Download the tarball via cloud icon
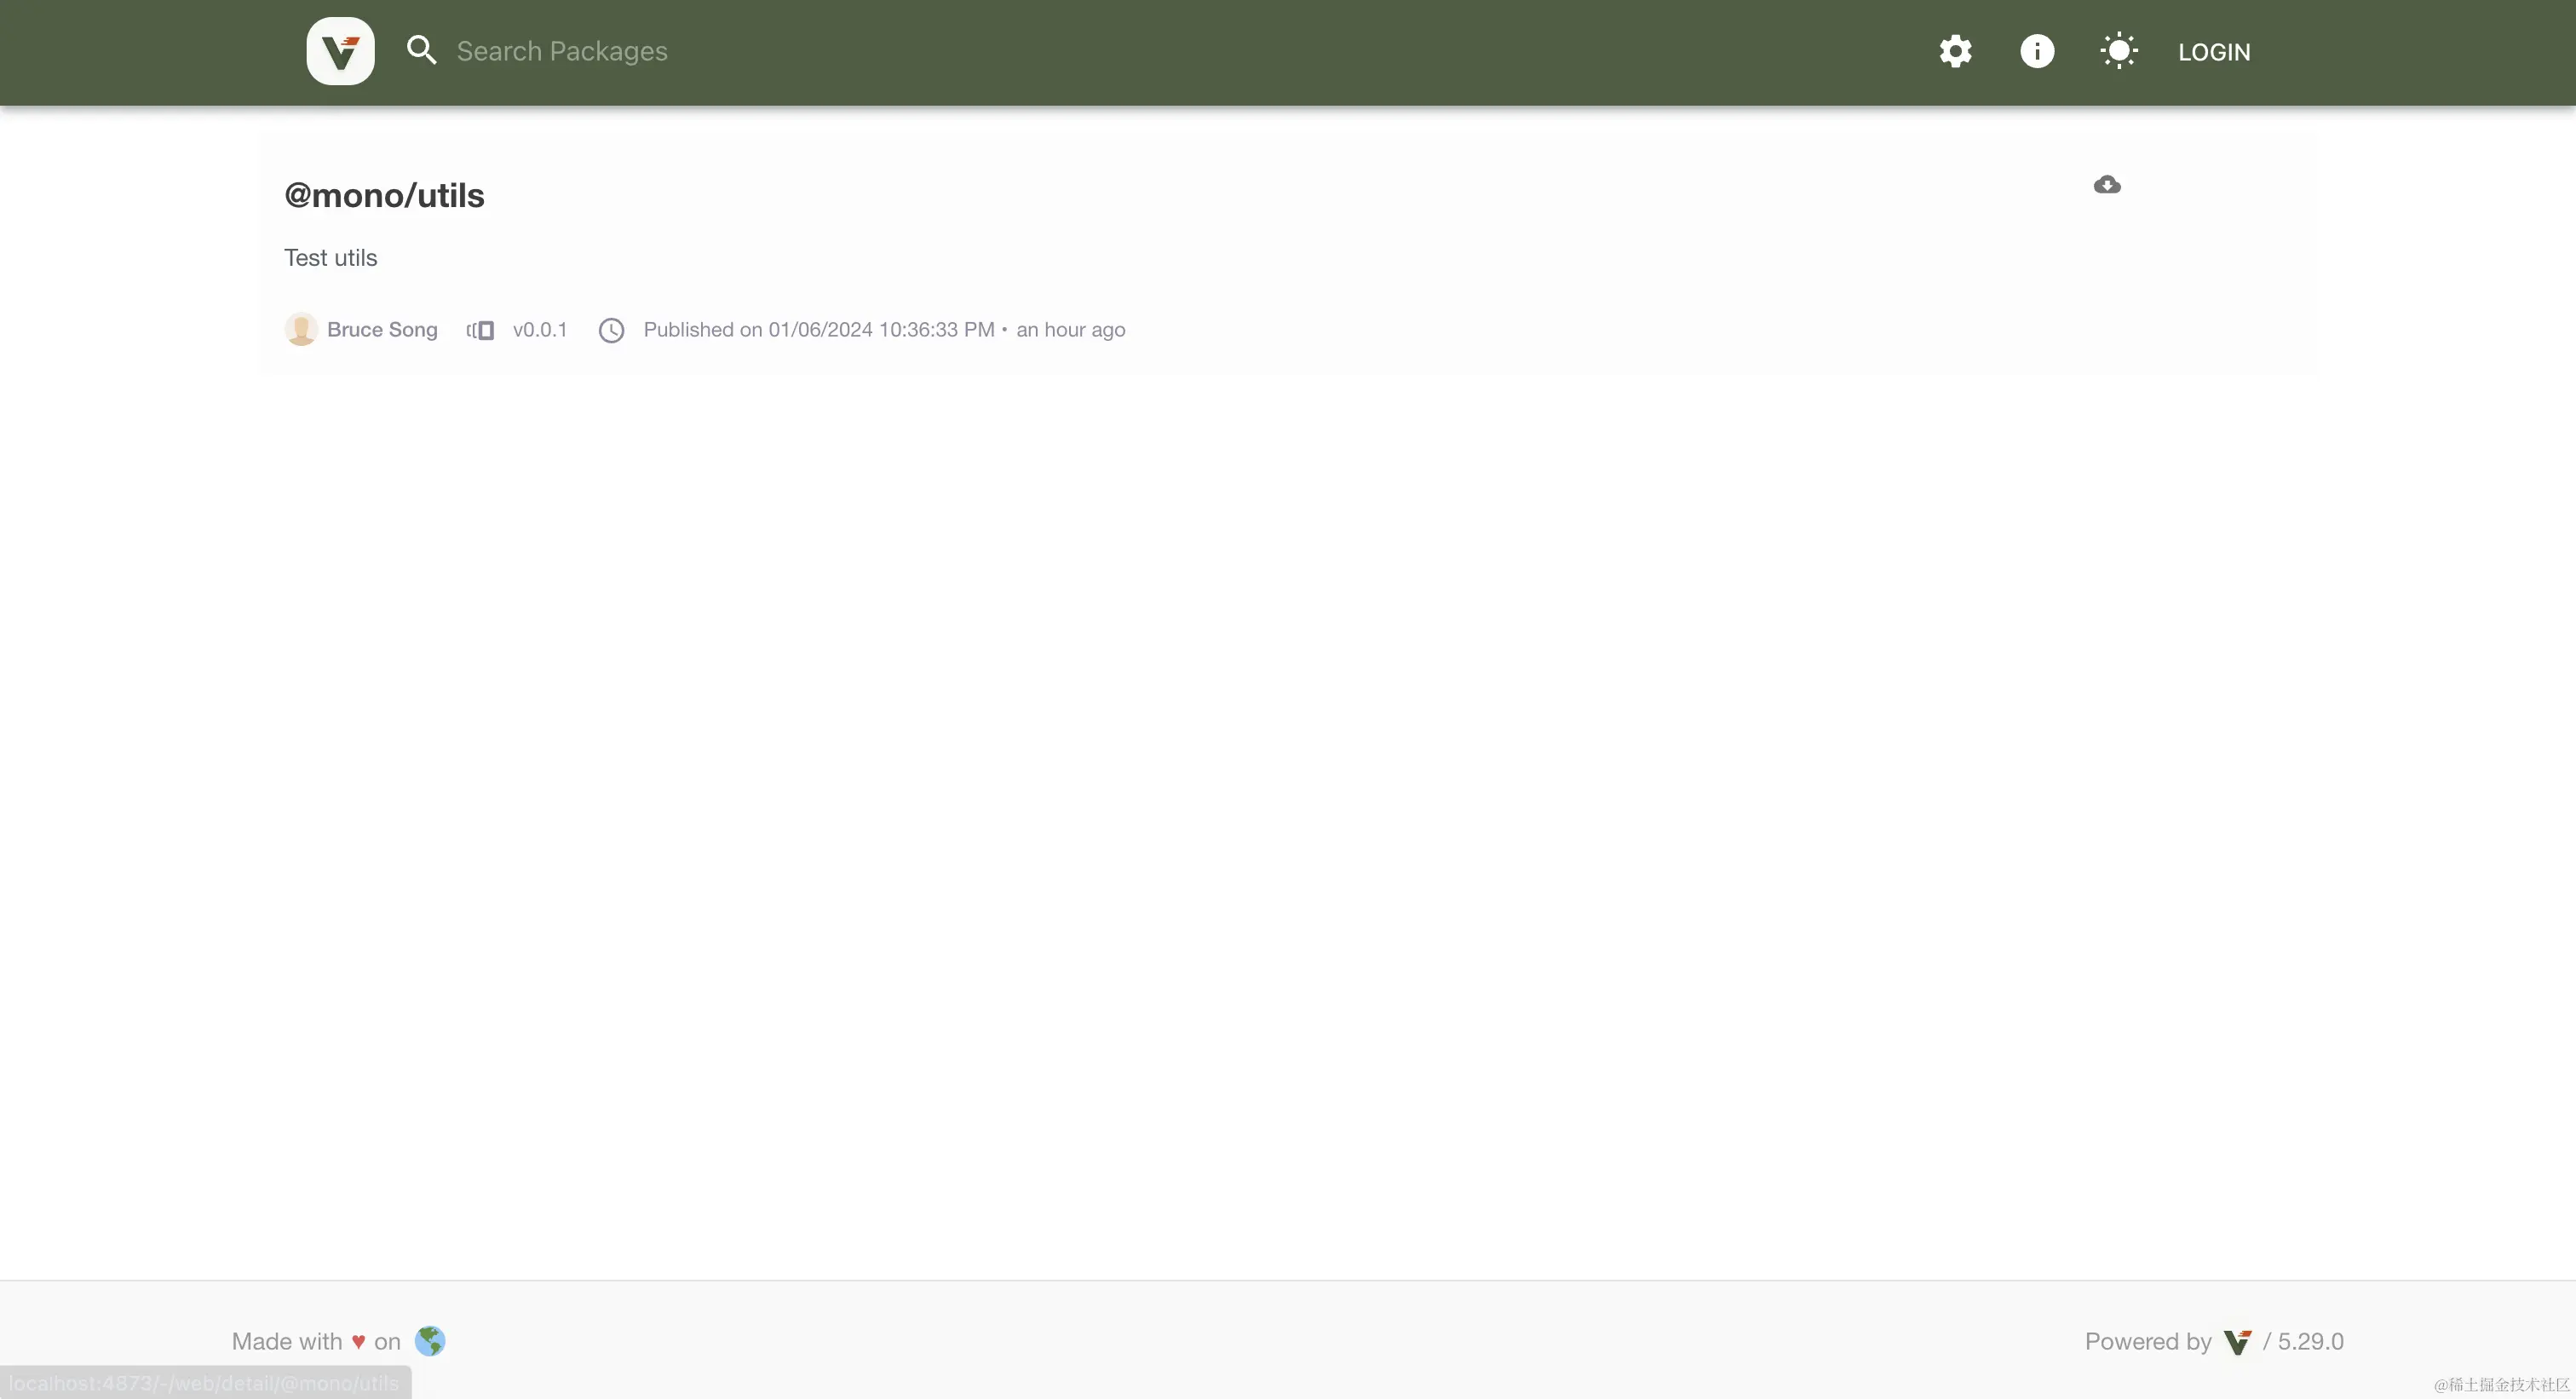 pos(2107,185)
